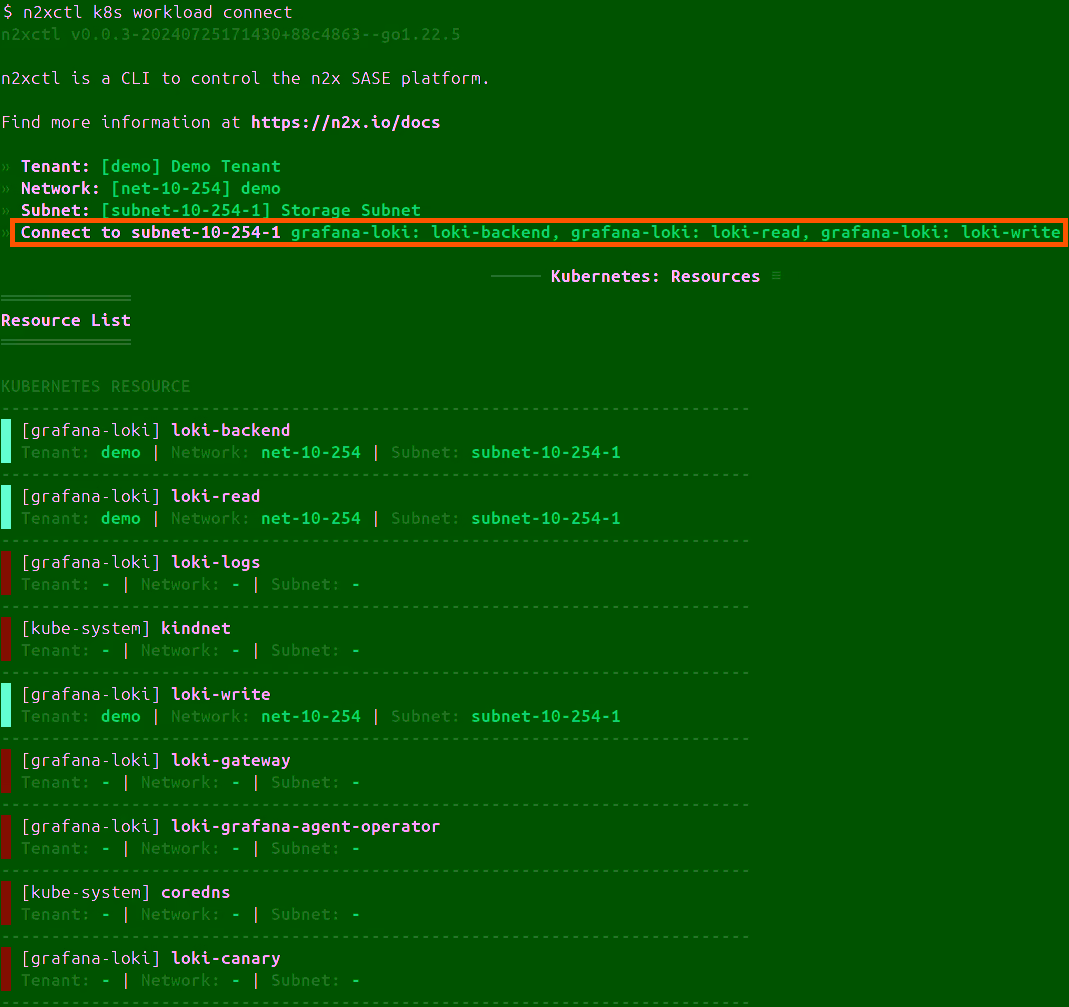Toggle the status indicator on loki-grafana-agent-operator
1069x1007 pixels.
pos(5,836)
